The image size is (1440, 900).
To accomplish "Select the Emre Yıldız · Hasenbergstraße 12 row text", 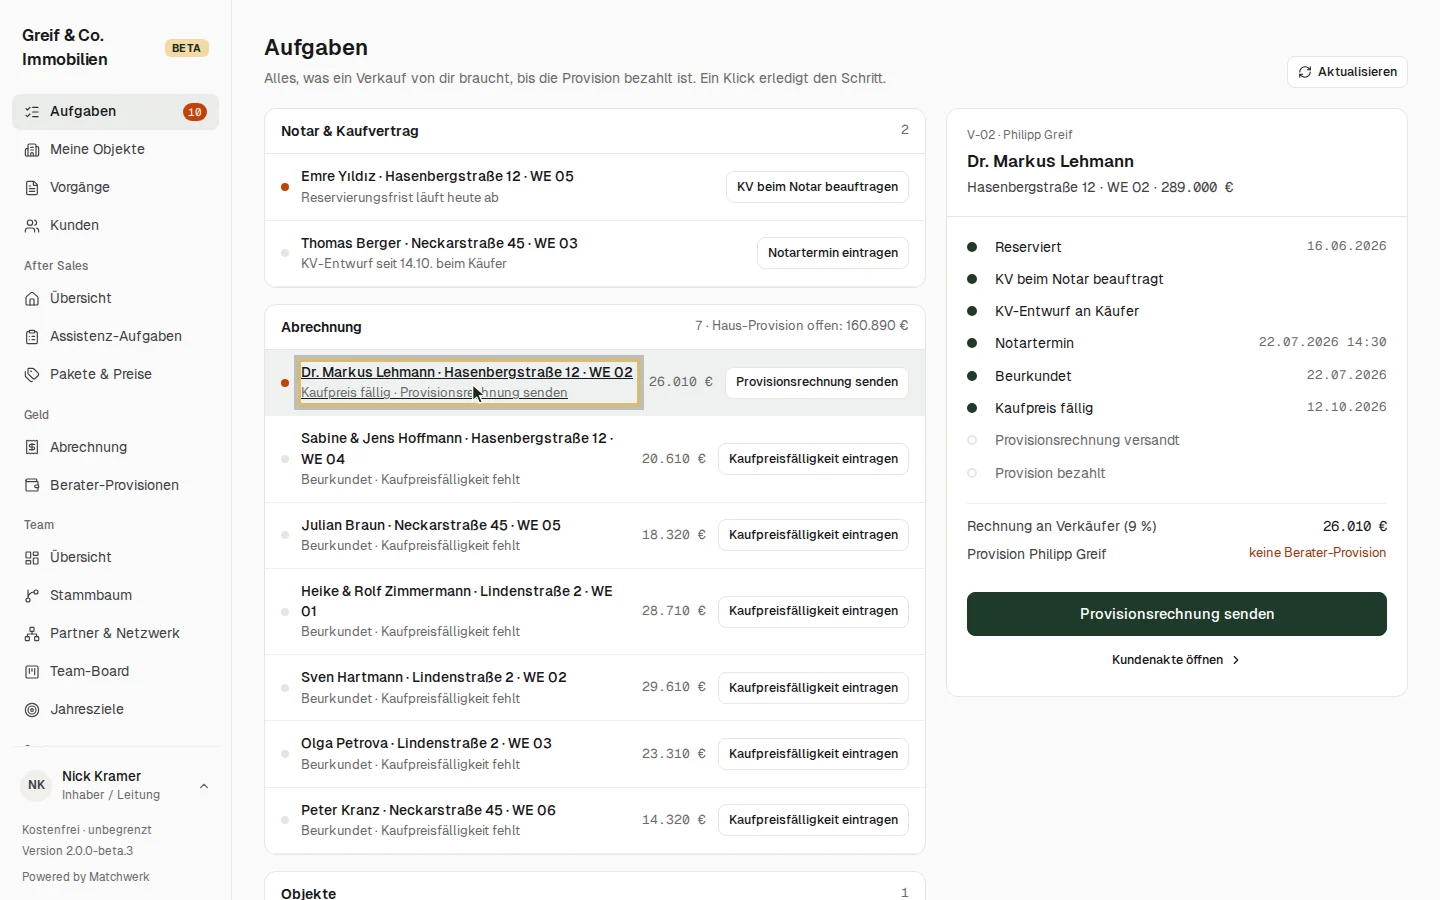I will [x=437, y=176].
